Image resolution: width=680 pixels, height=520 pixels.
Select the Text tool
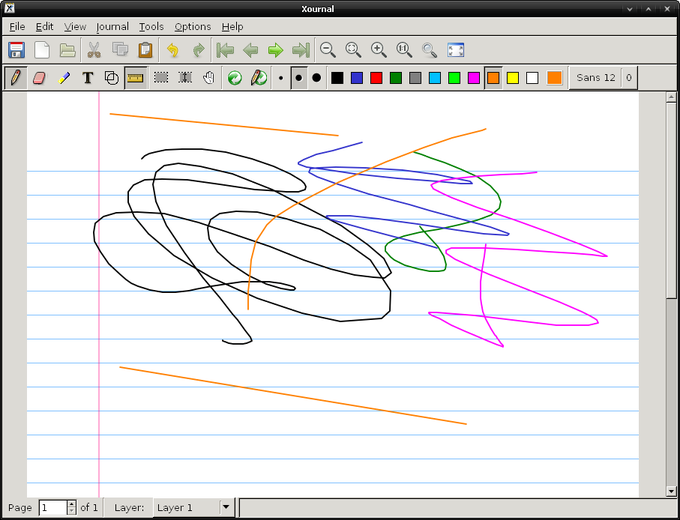click(x=88, y=78)
